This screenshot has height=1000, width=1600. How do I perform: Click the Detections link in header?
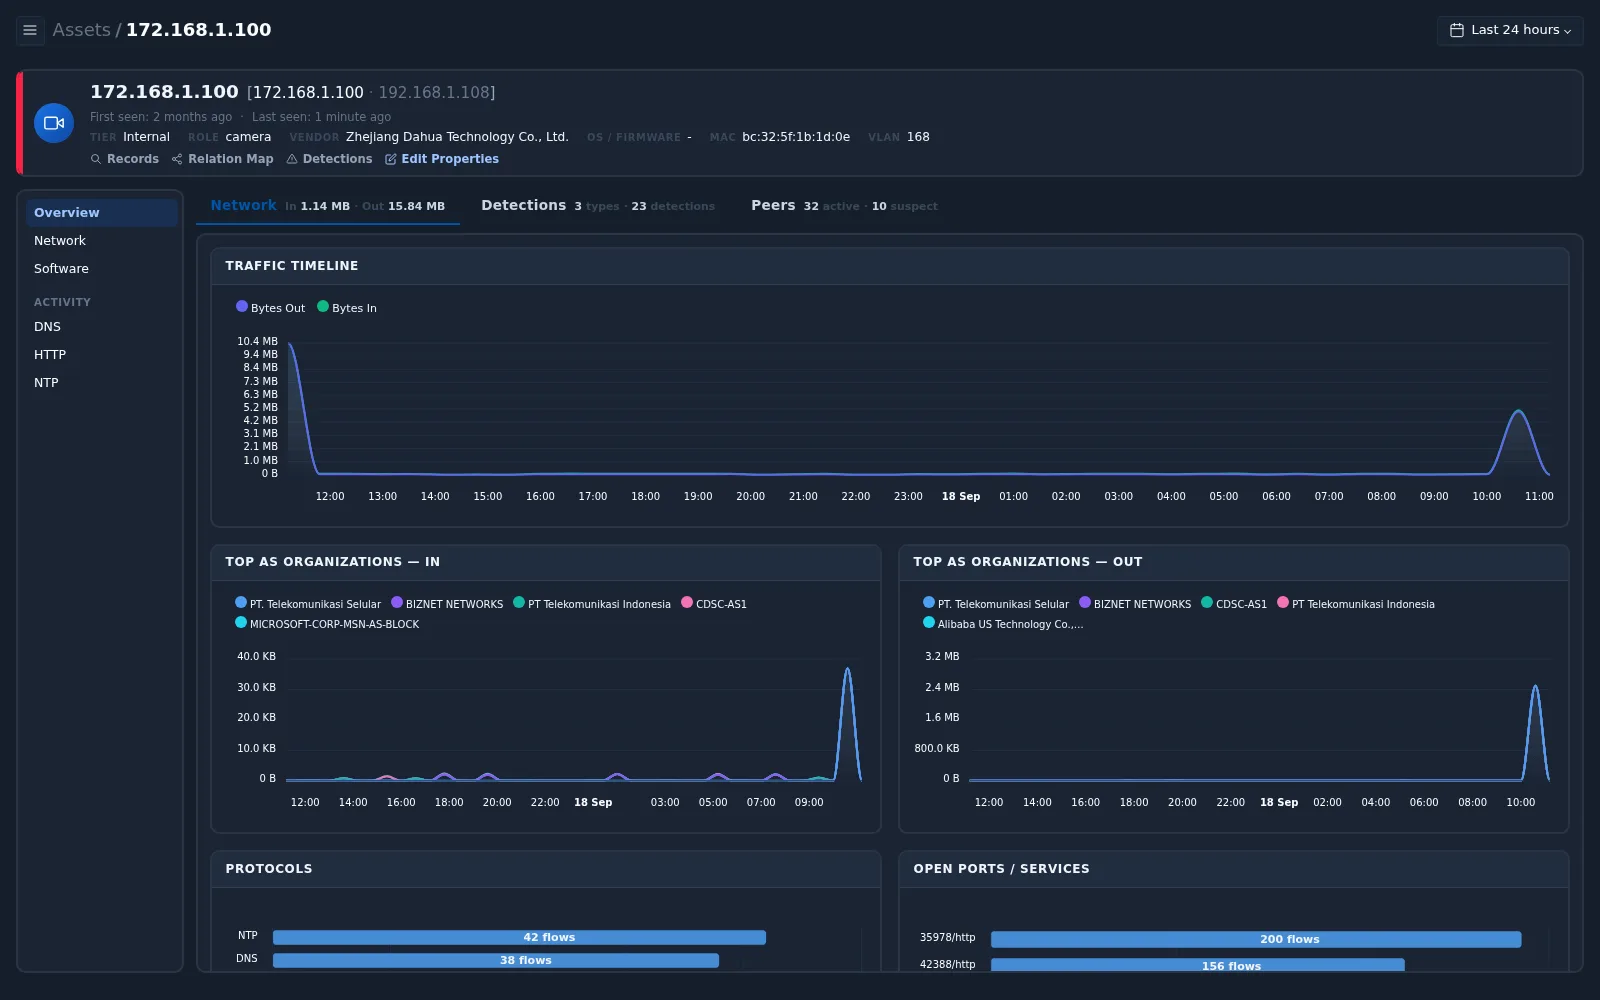pyautogui.click(x=329, y=159)
